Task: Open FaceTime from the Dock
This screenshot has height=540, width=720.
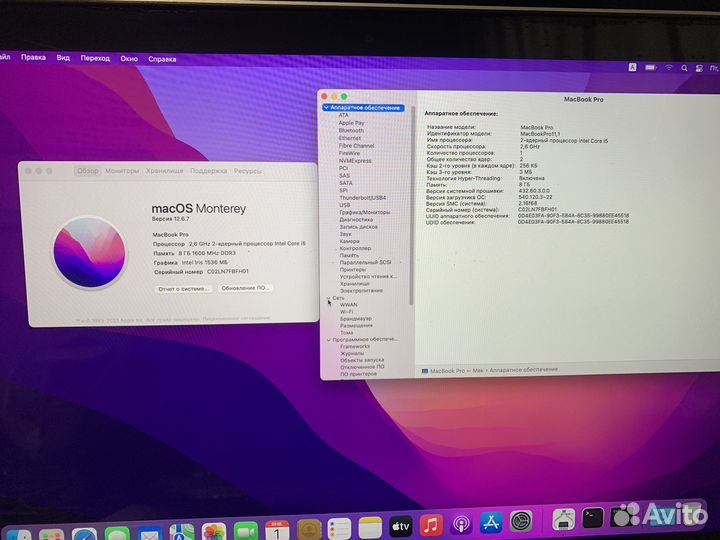Action: 246,531
